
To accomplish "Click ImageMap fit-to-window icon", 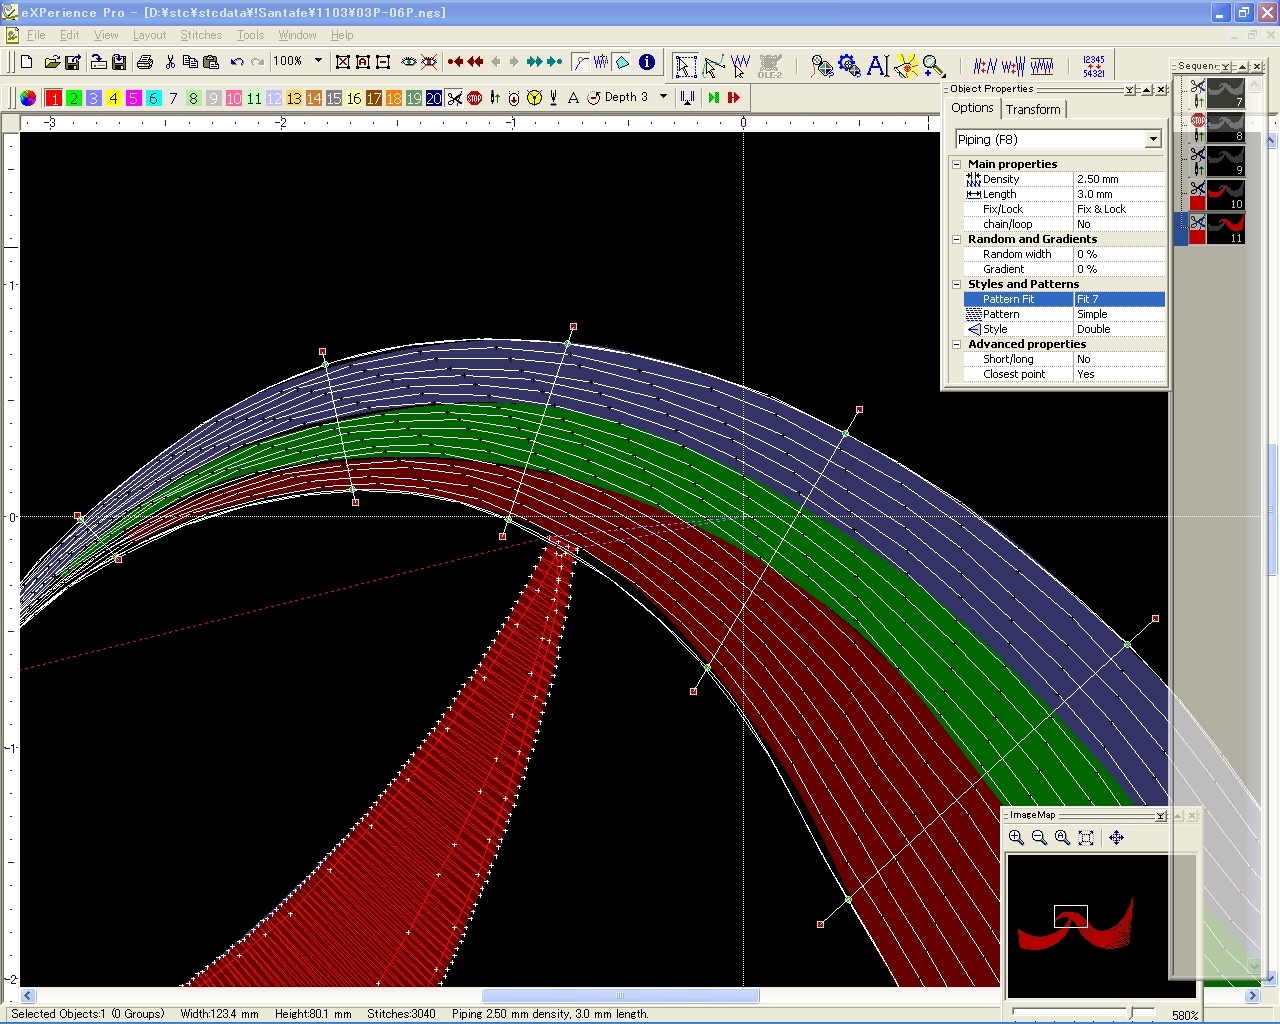I will (x=1086, y=838).
